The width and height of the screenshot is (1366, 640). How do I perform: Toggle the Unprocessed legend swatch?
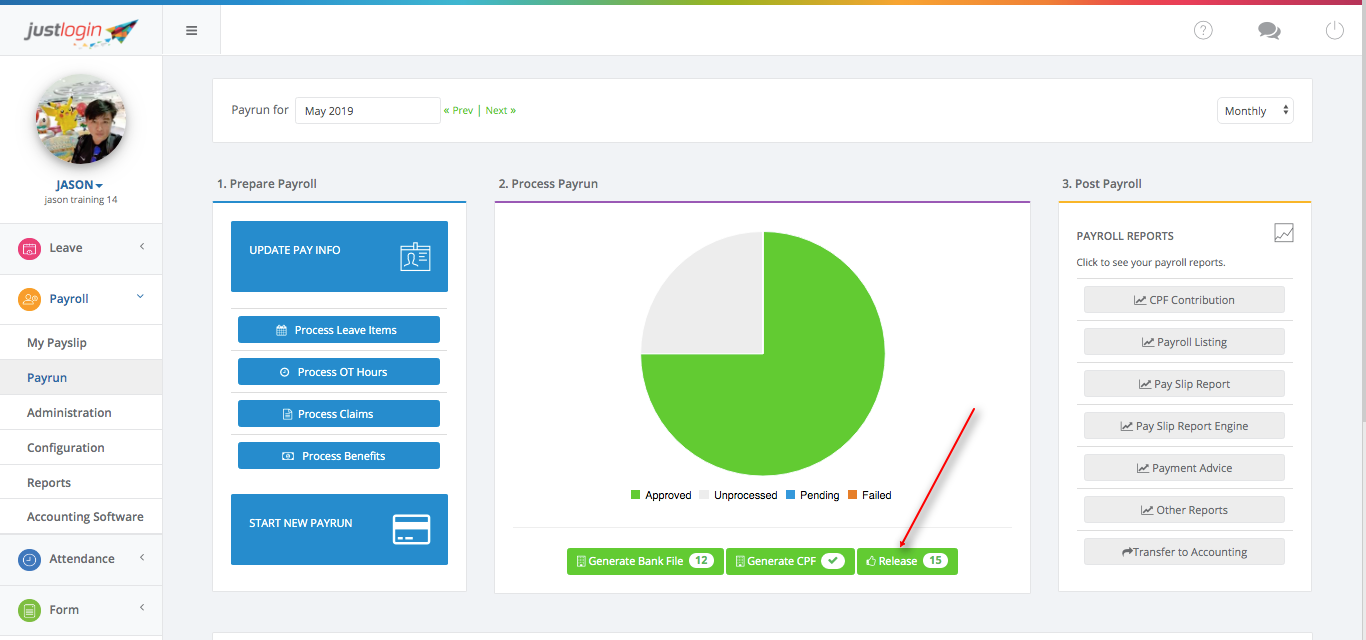(704, 495)
